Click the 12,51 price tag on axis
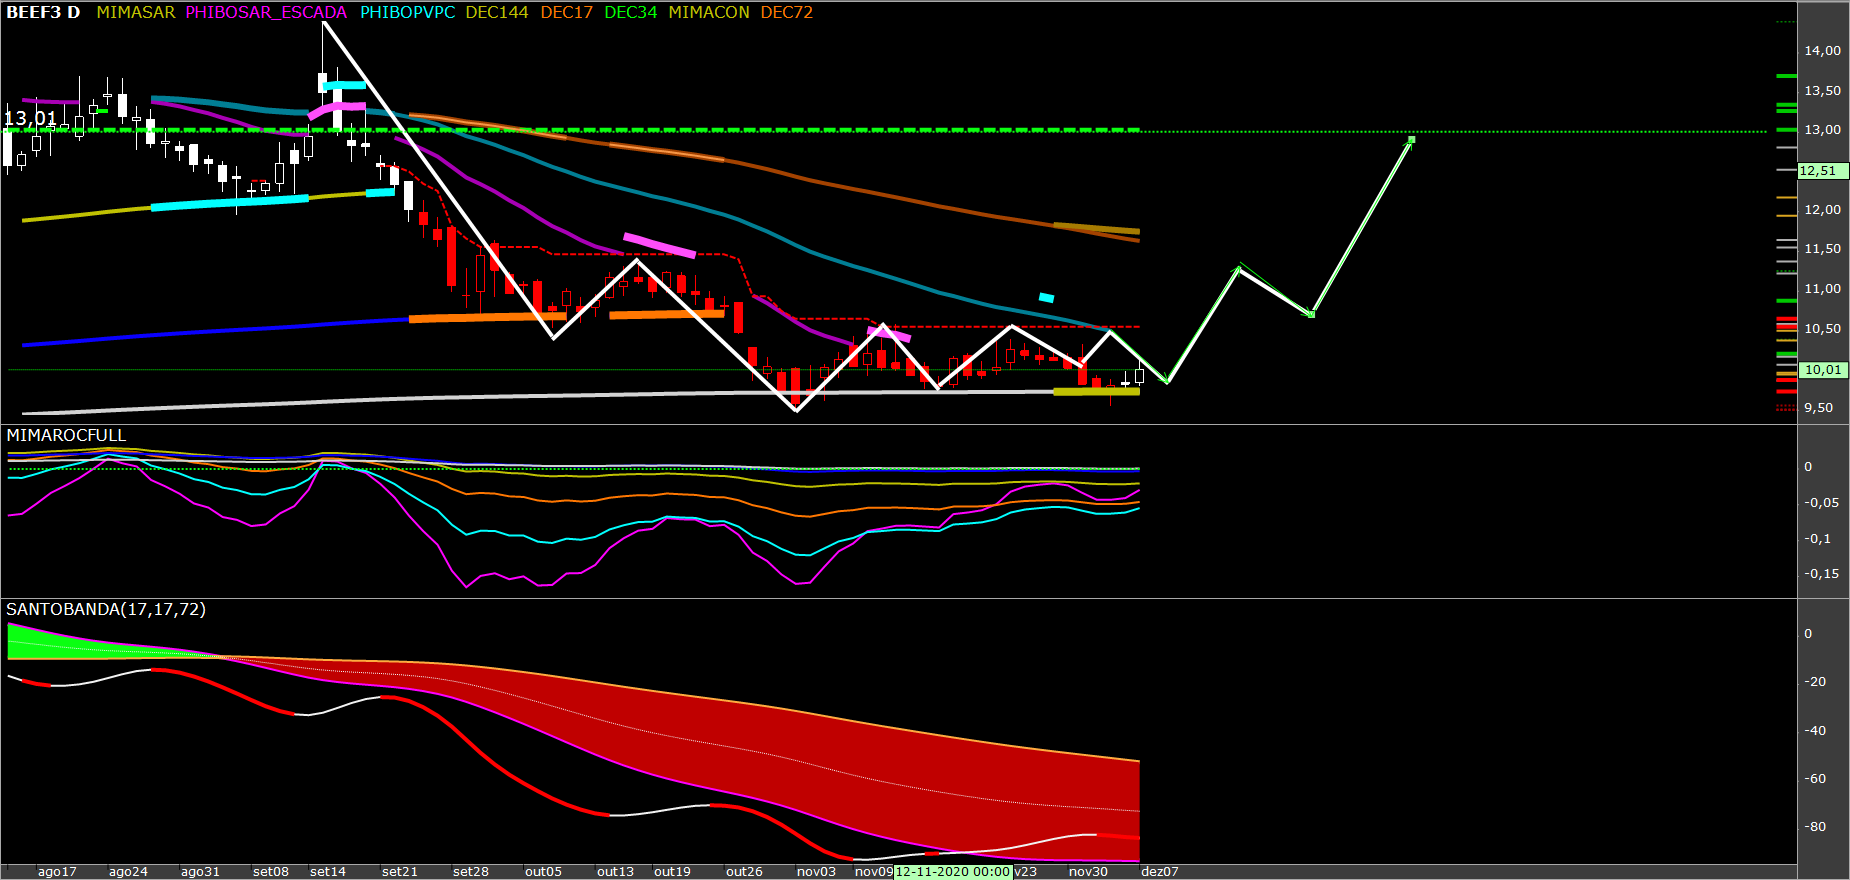This screenshot has height=880, width=1850. click(x=1821, y=171)
